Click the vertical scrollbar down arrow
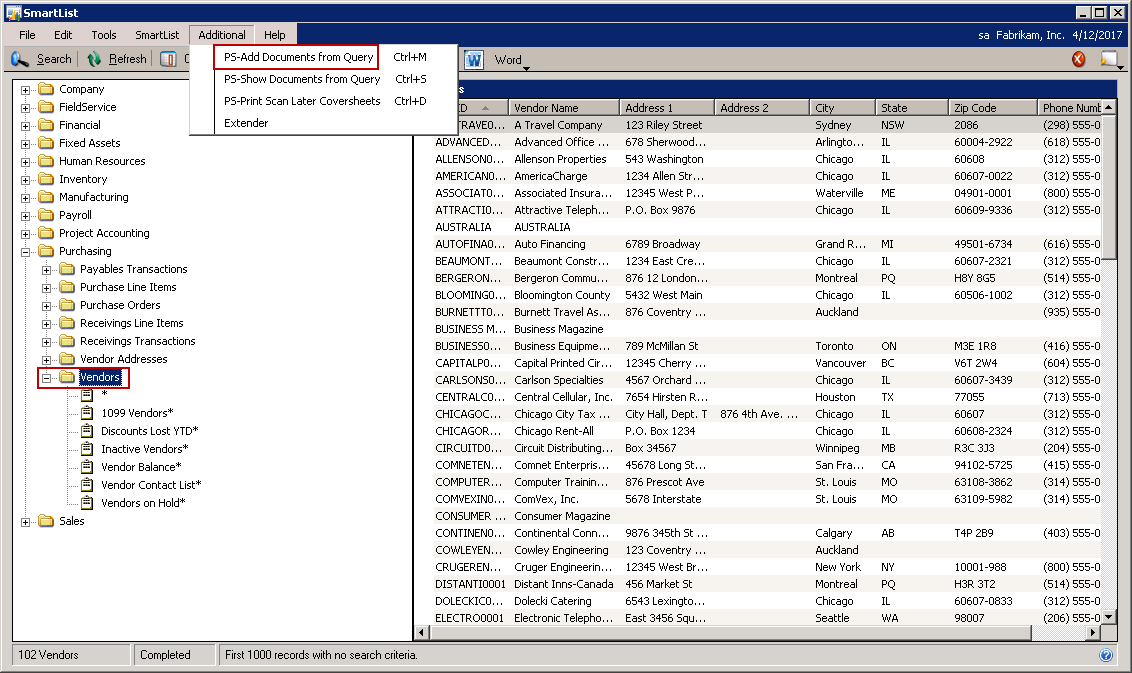Image resolution: width=1132 pixels, height=673 pixels. 1109,617
